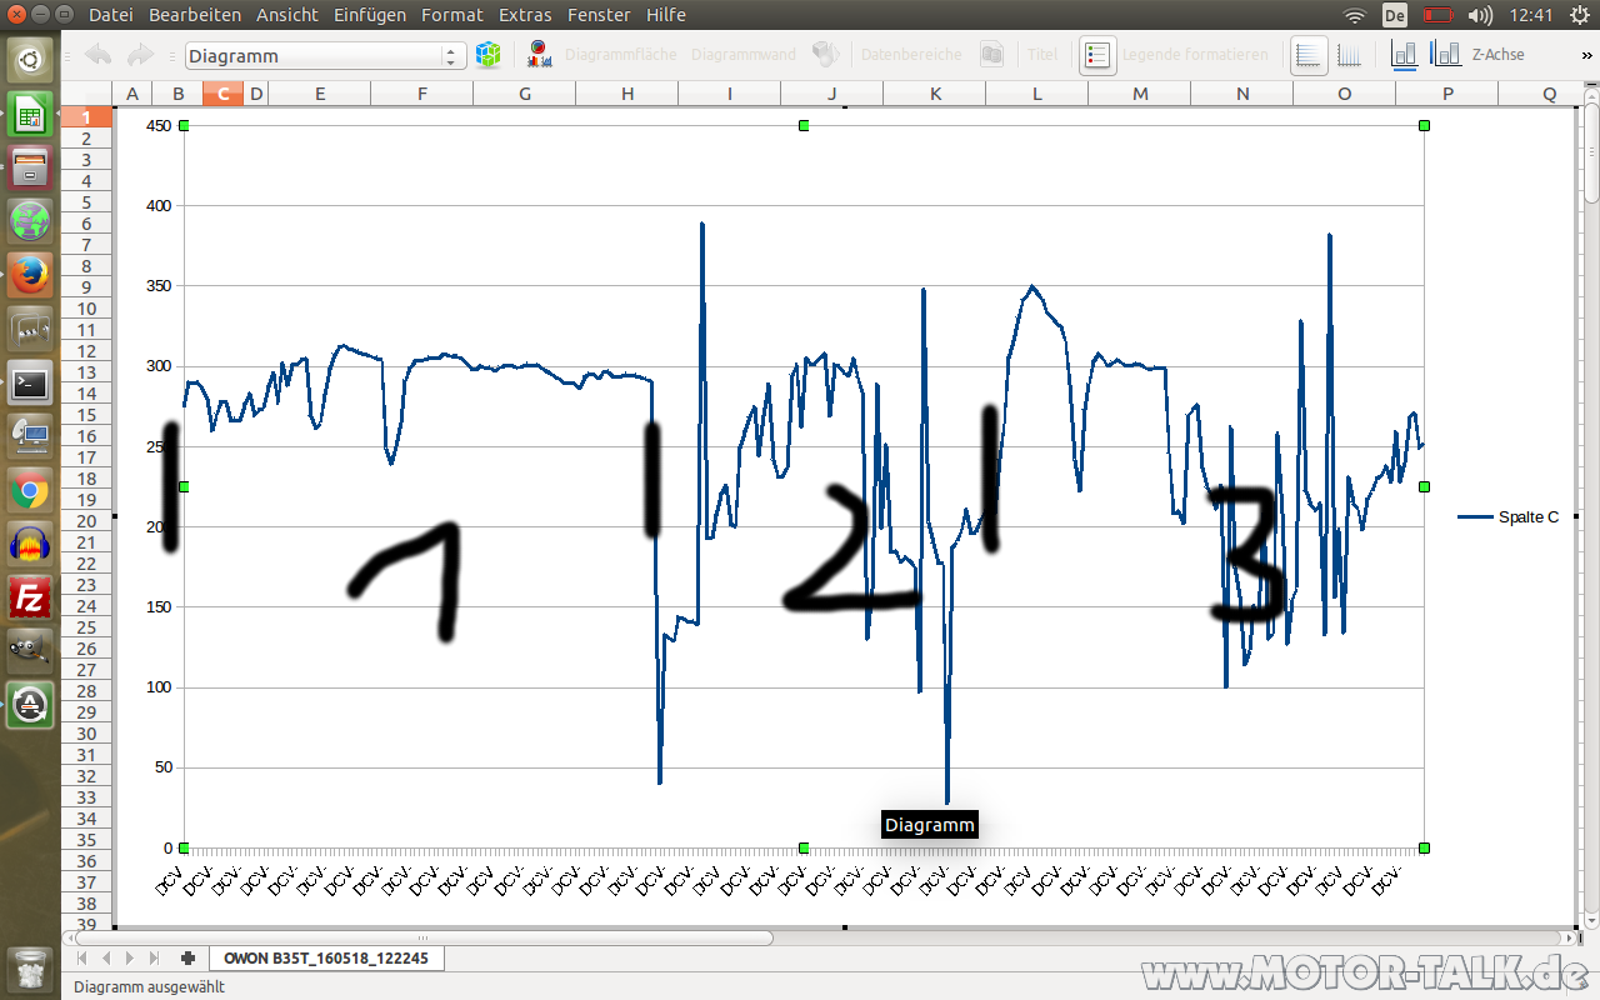Launch Firefox from the dock
Image resolution: width=1600 pixels, height=1000 pixels.
coord(30,274)
